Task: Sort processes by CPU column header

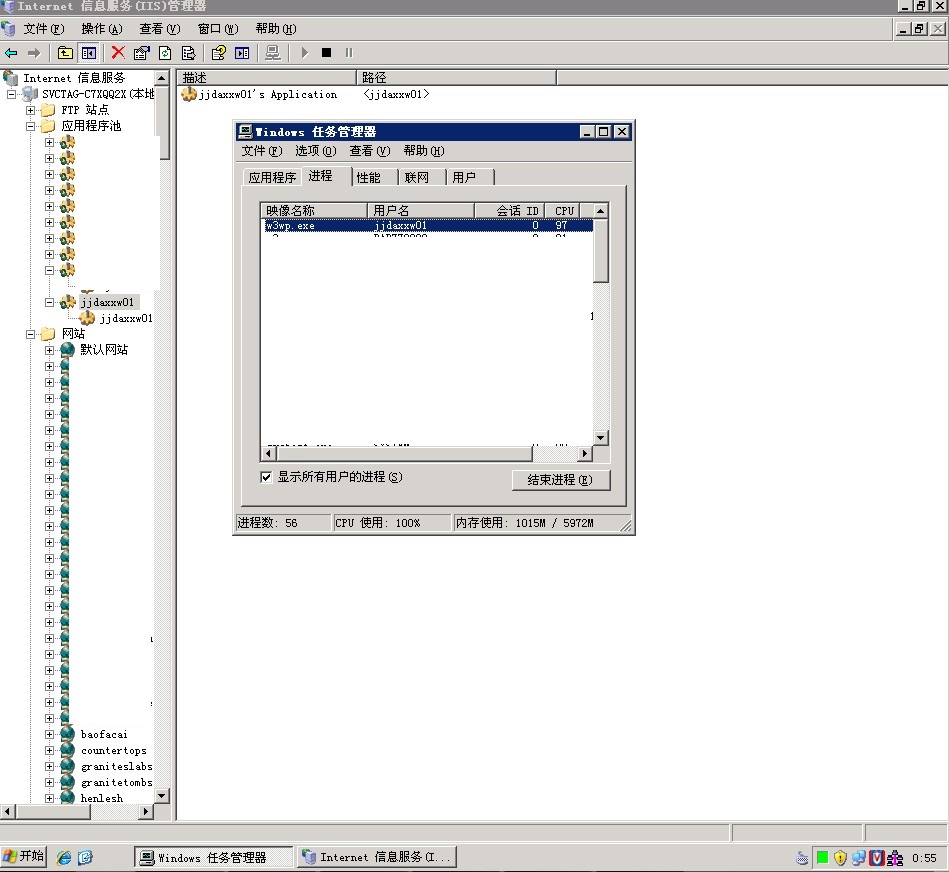Action: coord(563,211)
